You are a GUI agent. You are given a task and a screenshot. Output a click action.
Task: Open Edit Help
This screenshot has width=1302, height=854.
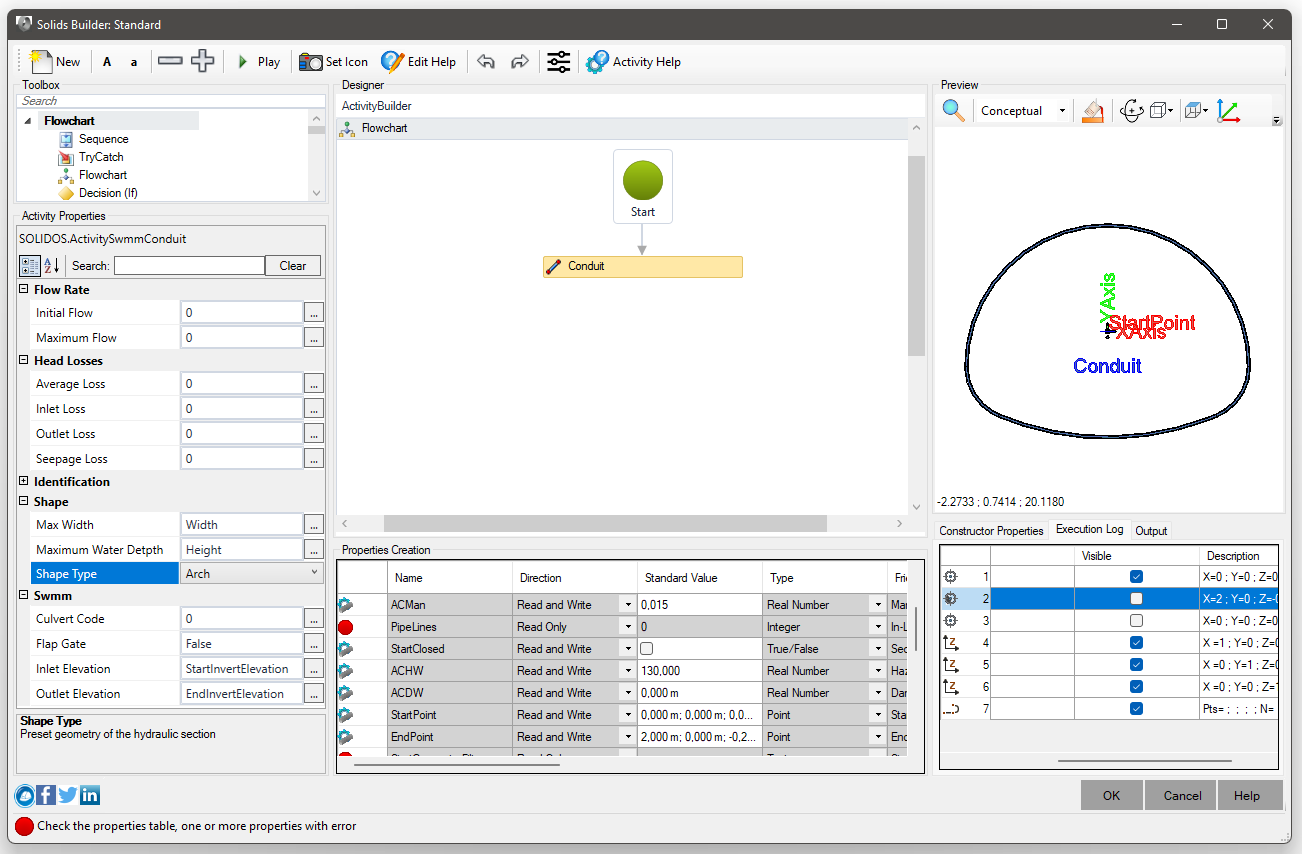[419, 62]
